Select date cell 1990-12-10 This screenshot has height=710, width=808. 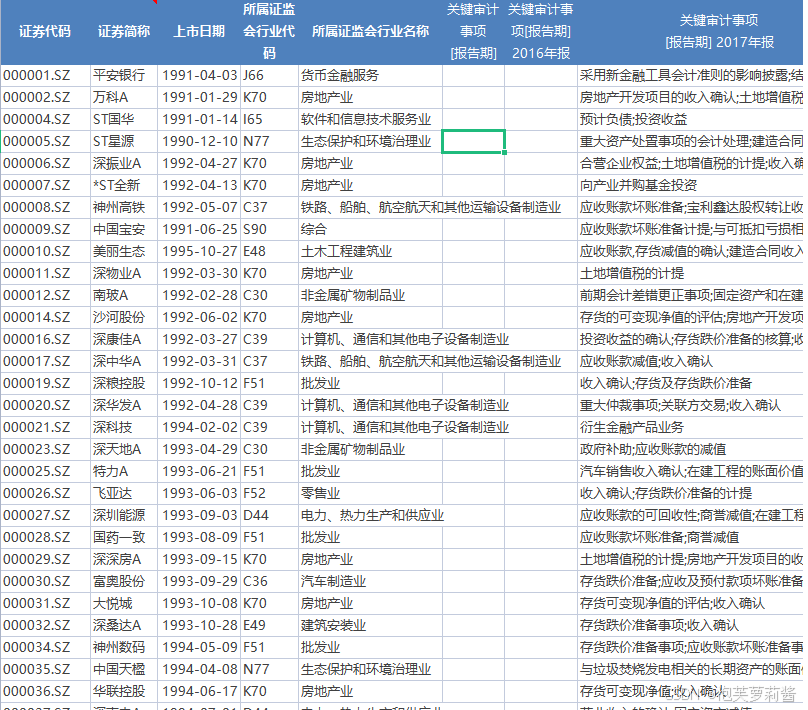pos(199,142)
